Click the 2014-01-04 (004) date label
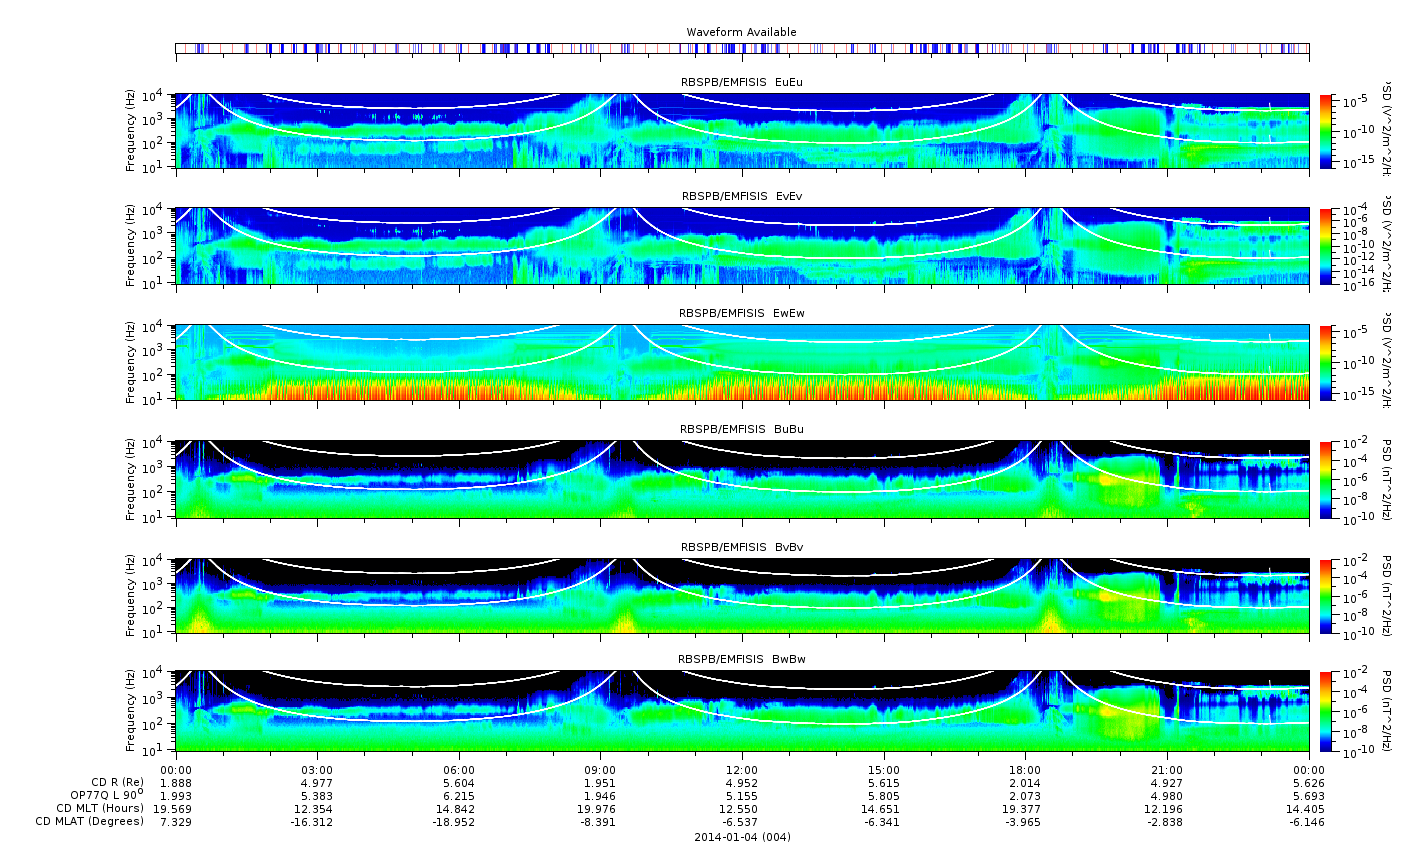1408x859 pixels. coord(742,837)
